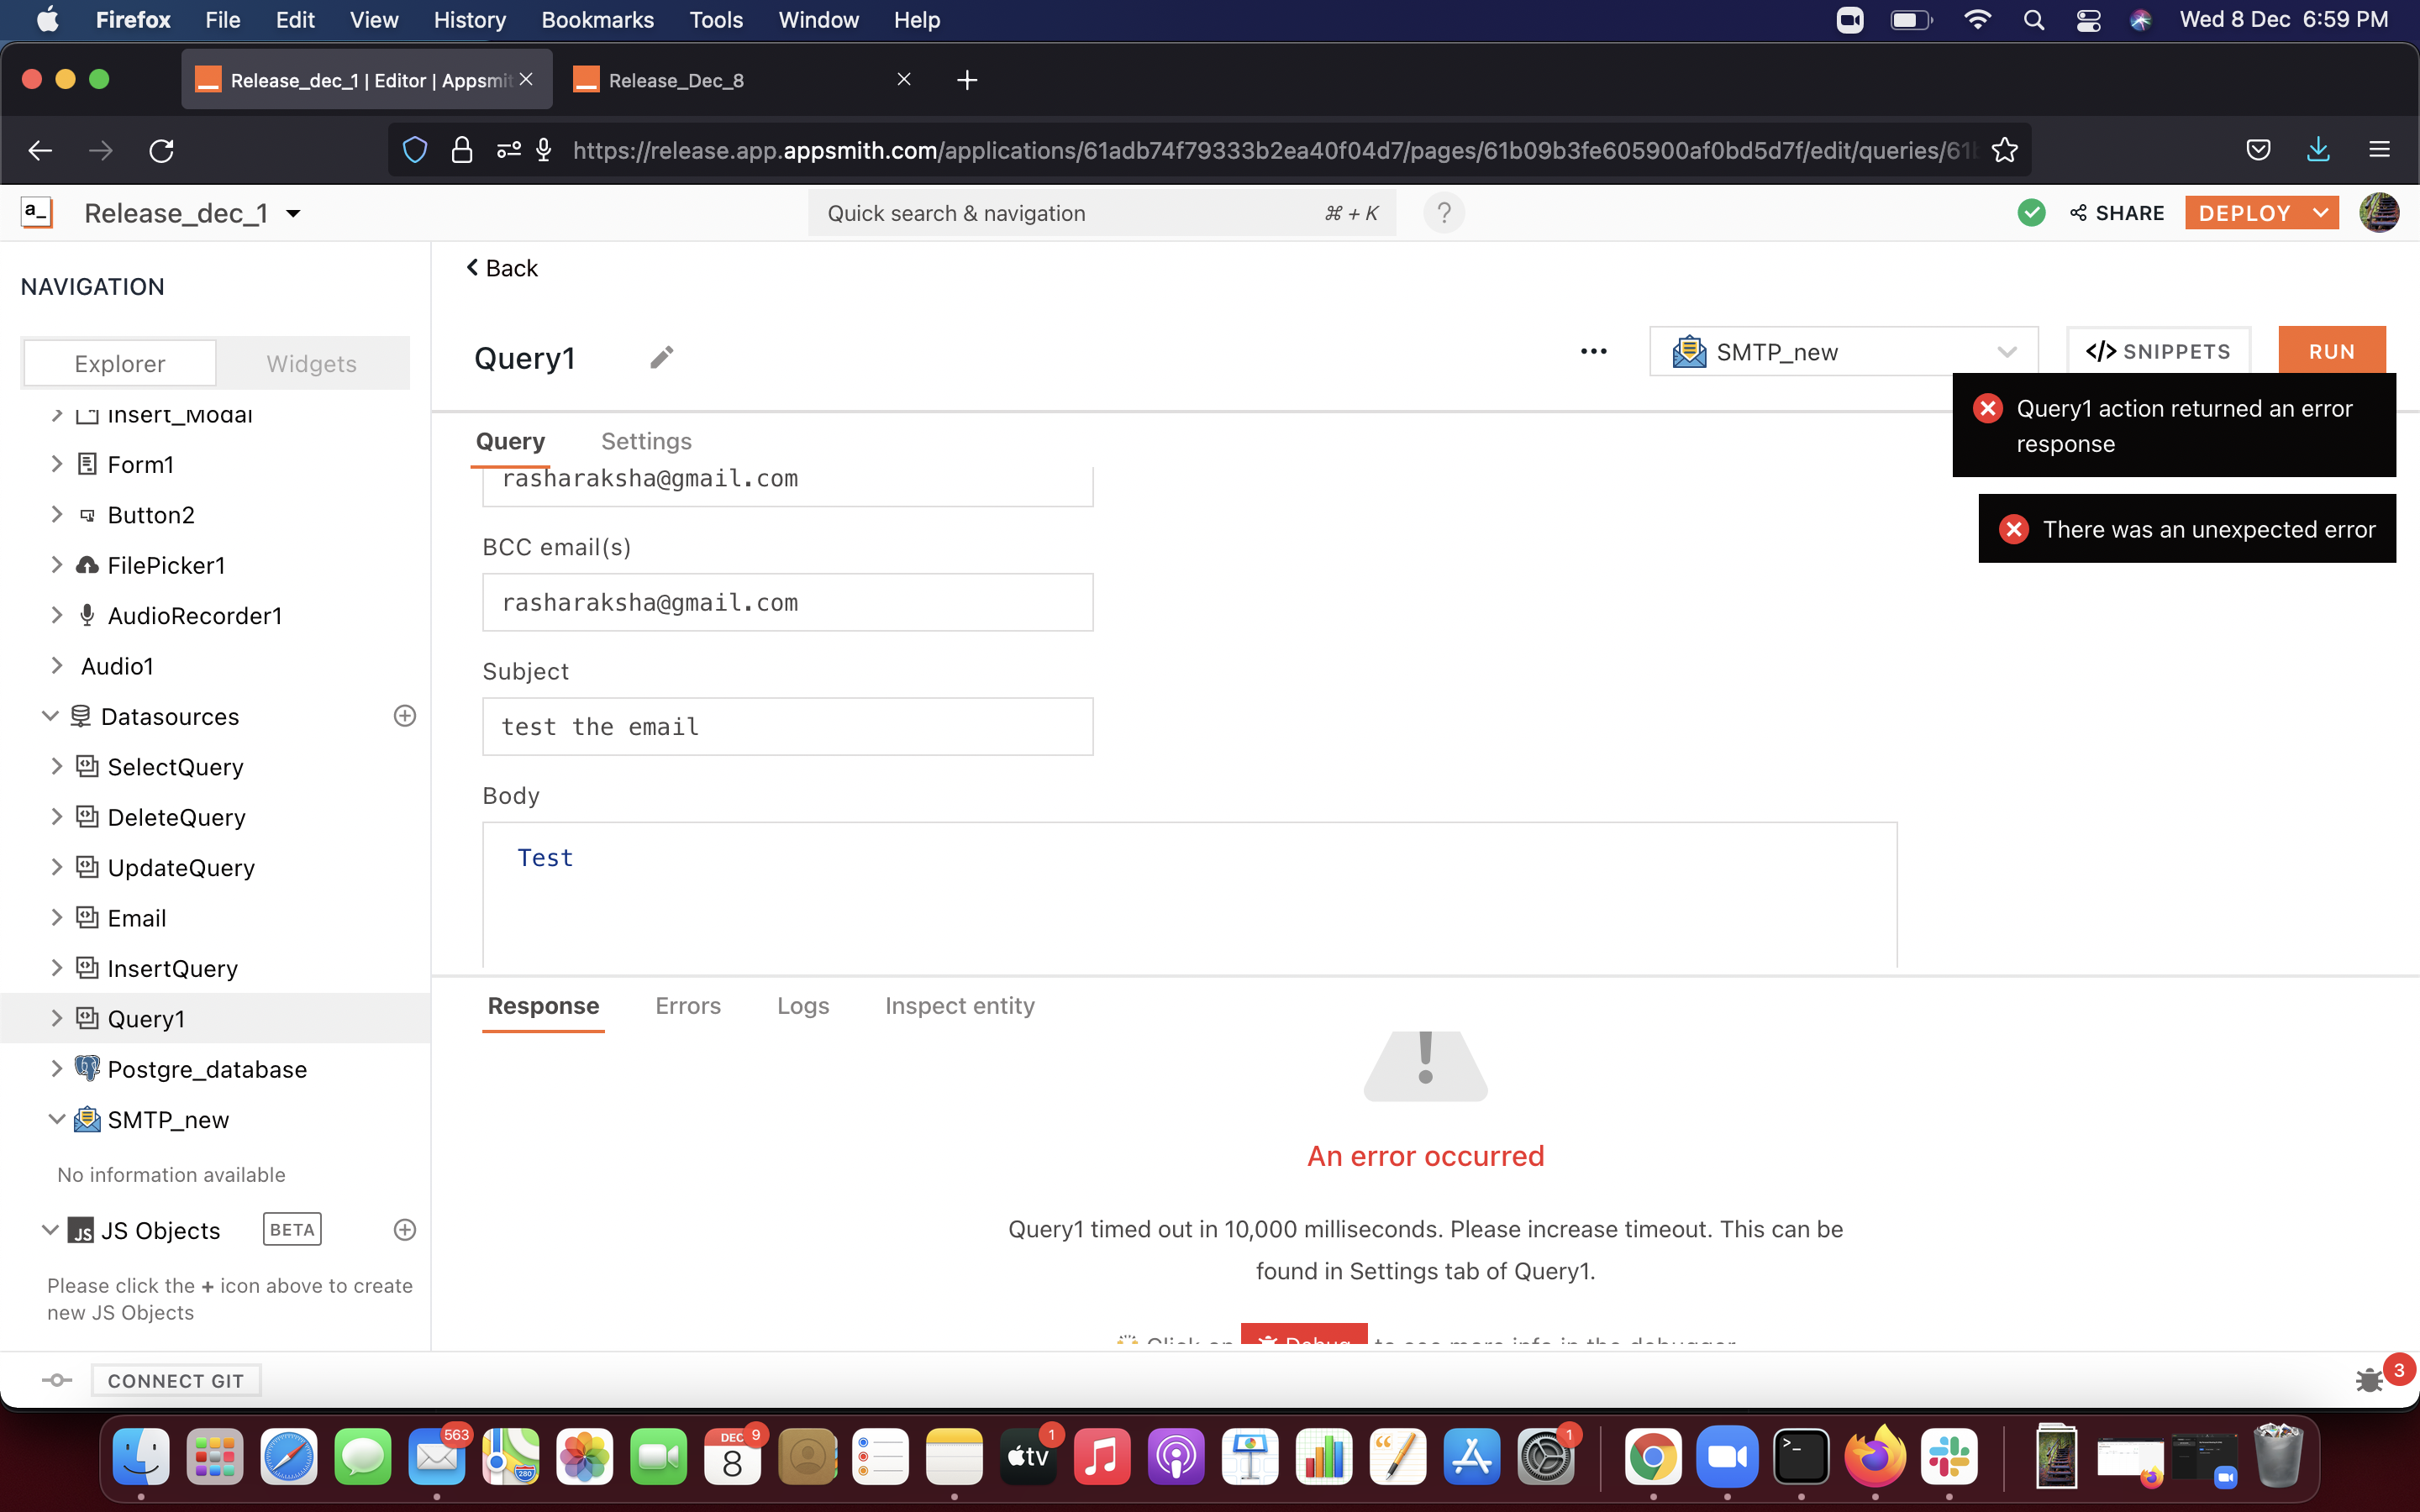Click the Appsmith logo home icon
2420x1512 pixels.
coord(37,213)
